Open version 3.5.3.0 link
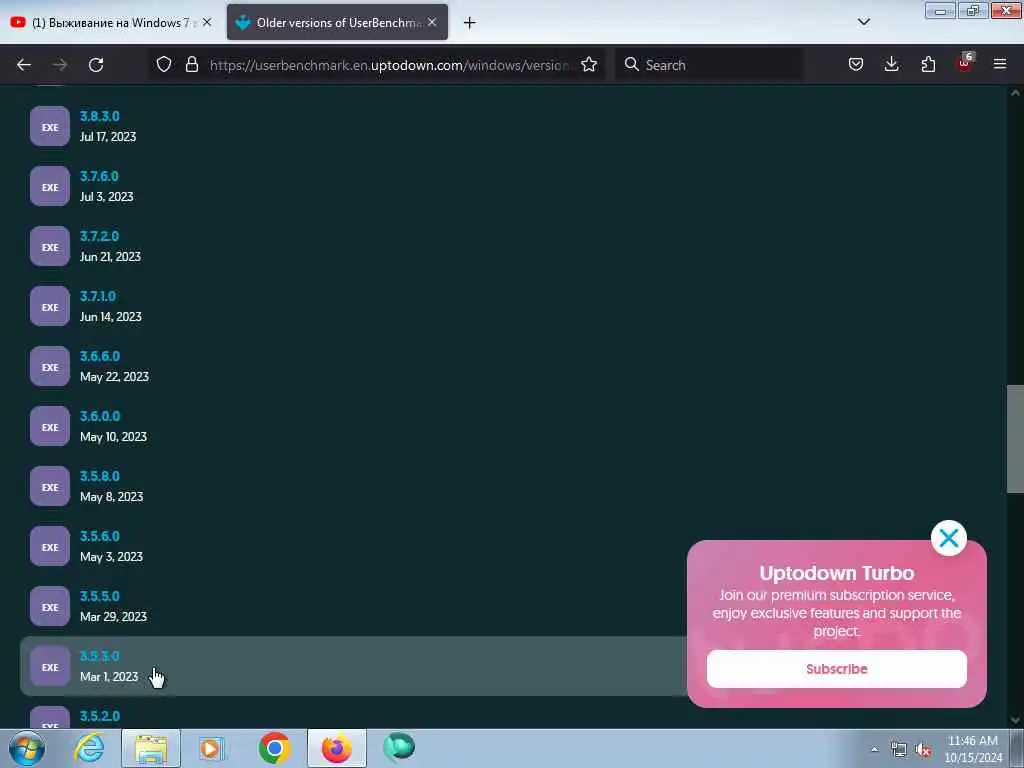Viewport: 1024px width, 768px height. click(100, 657)
